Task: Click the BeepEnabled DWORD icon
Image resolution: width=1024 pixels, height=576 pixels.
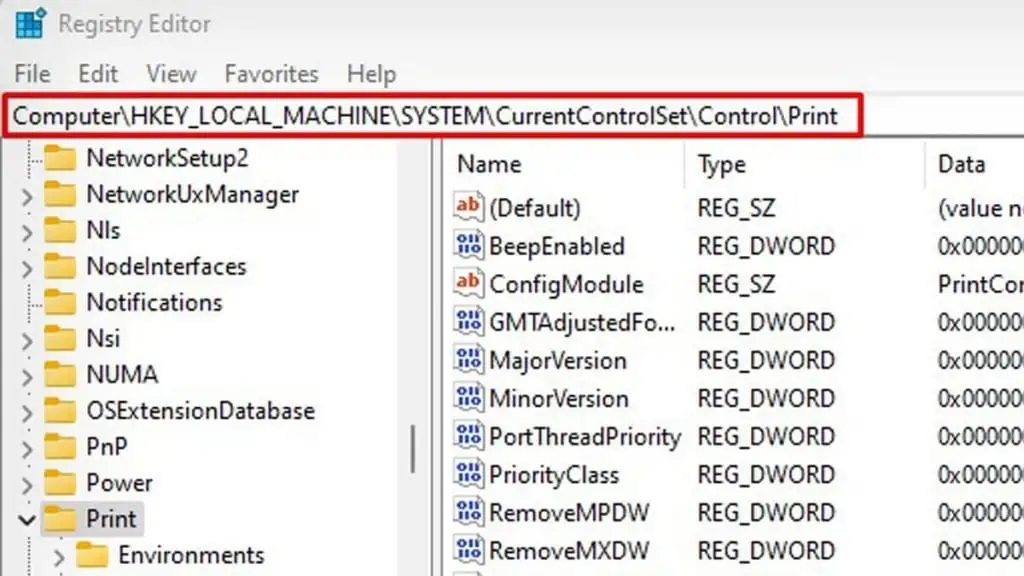Action: (469, 246)
